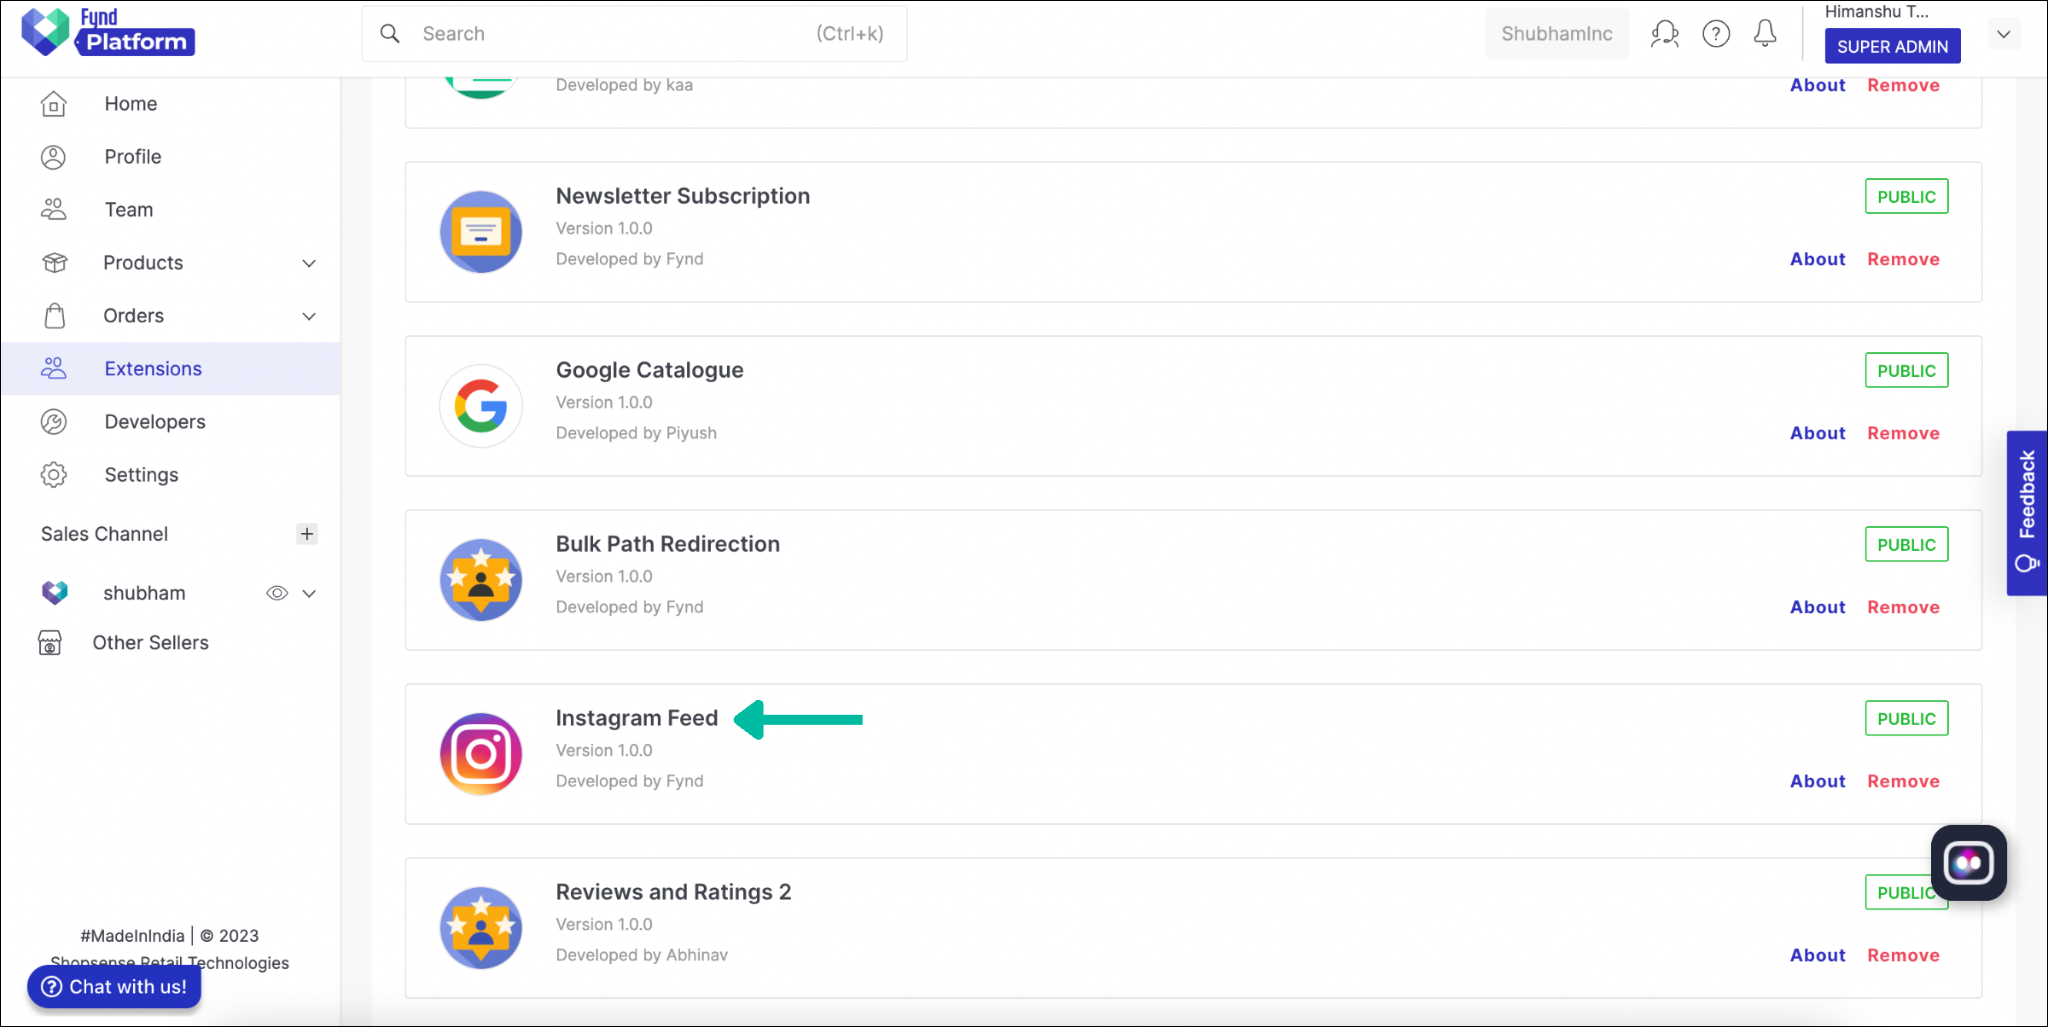The image size is (2048, 1027).
Task: Select Extensions in the sidebar menu
Action: 153,368
